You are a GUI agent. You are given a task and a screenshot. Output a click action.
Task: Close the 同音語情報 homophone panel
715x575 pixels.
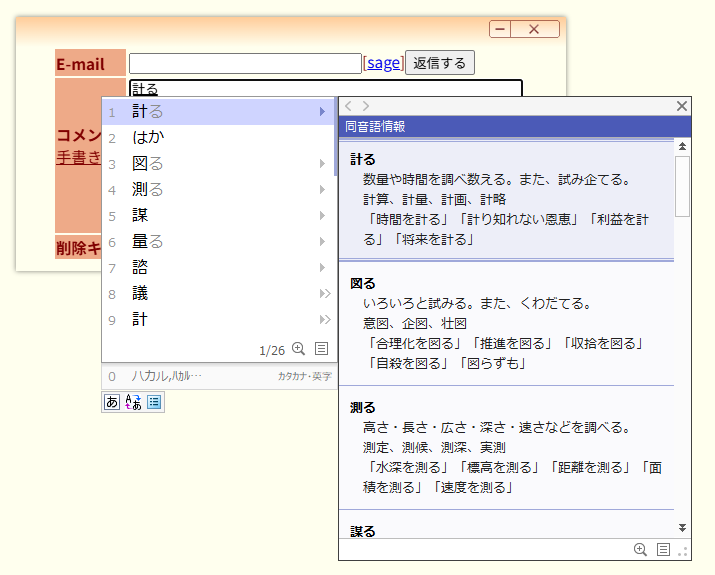pyautogui.click(x=682, y=106)
